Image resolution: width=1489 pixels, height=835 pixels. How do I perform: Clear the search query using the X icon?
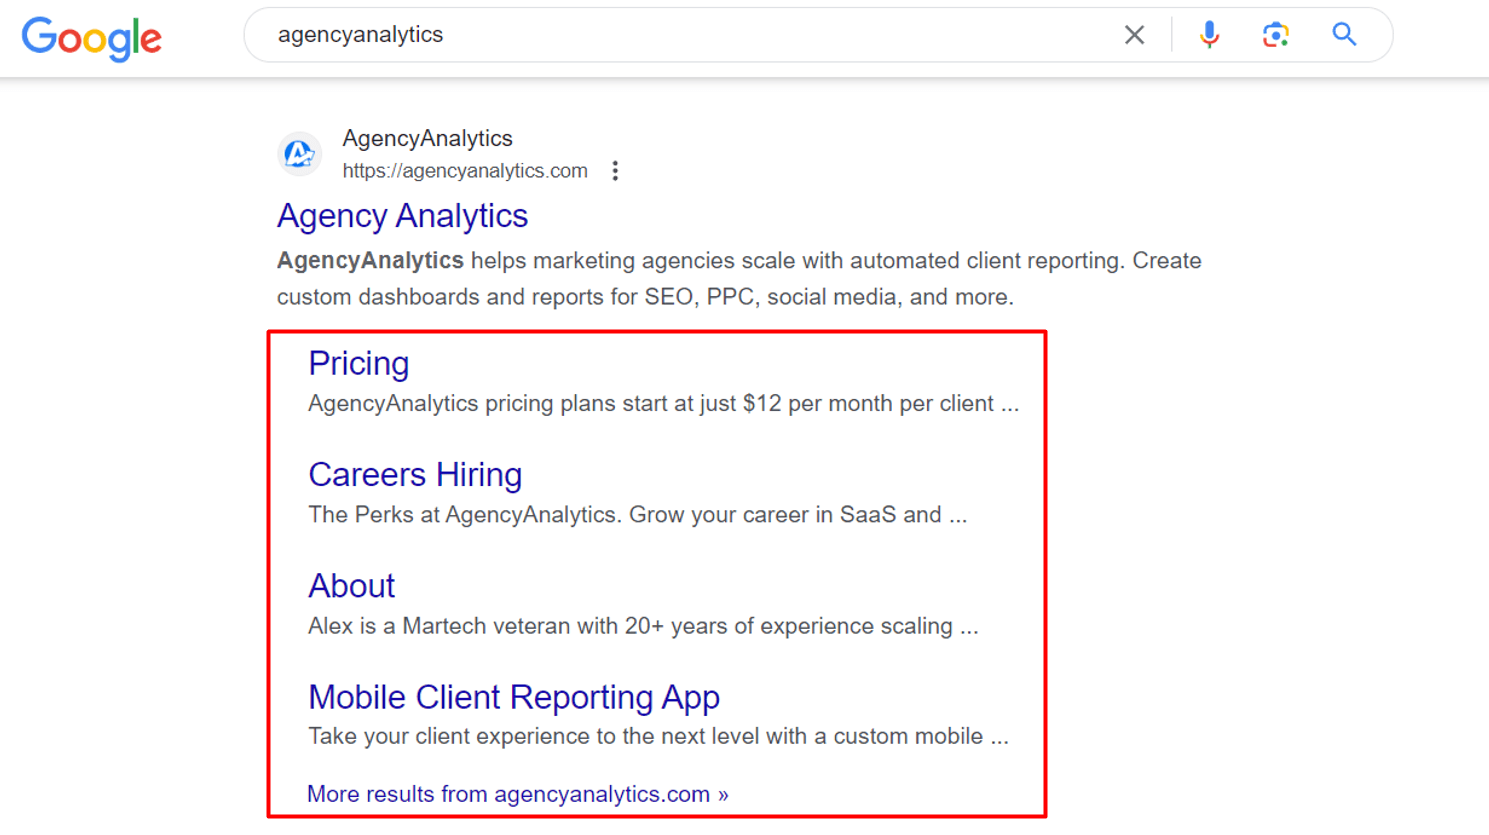[x=1134, y=34]
